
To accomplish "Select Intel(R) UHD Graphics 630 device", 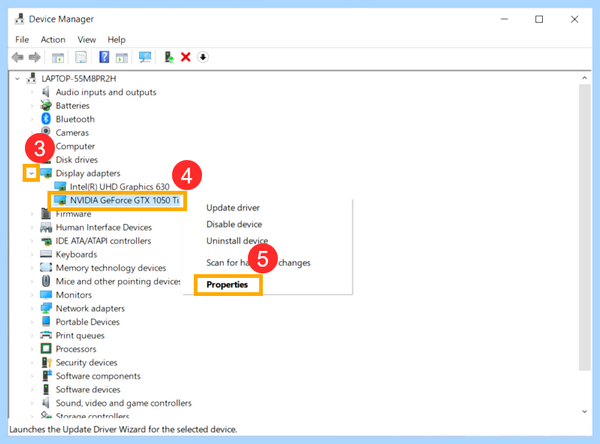I will pyautogui.click(x=119, y=186).
